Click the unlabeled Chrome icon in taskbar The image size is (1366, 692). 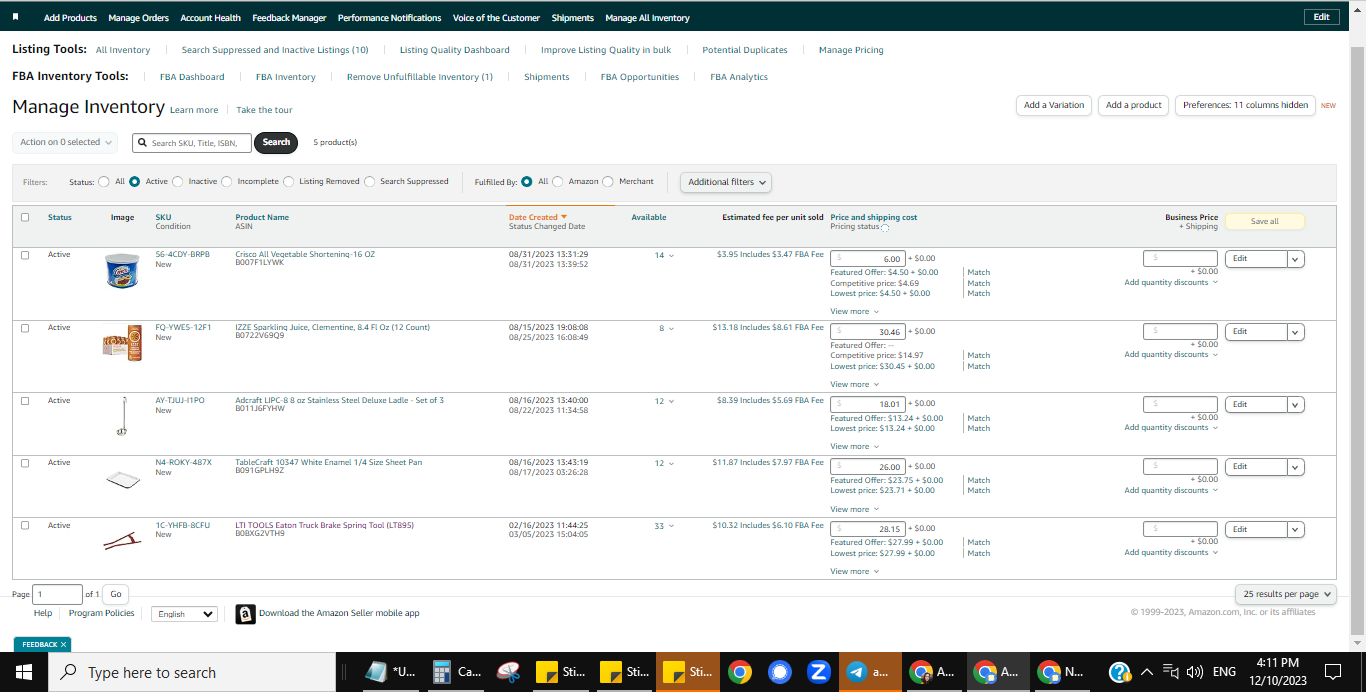pos(740,672)
